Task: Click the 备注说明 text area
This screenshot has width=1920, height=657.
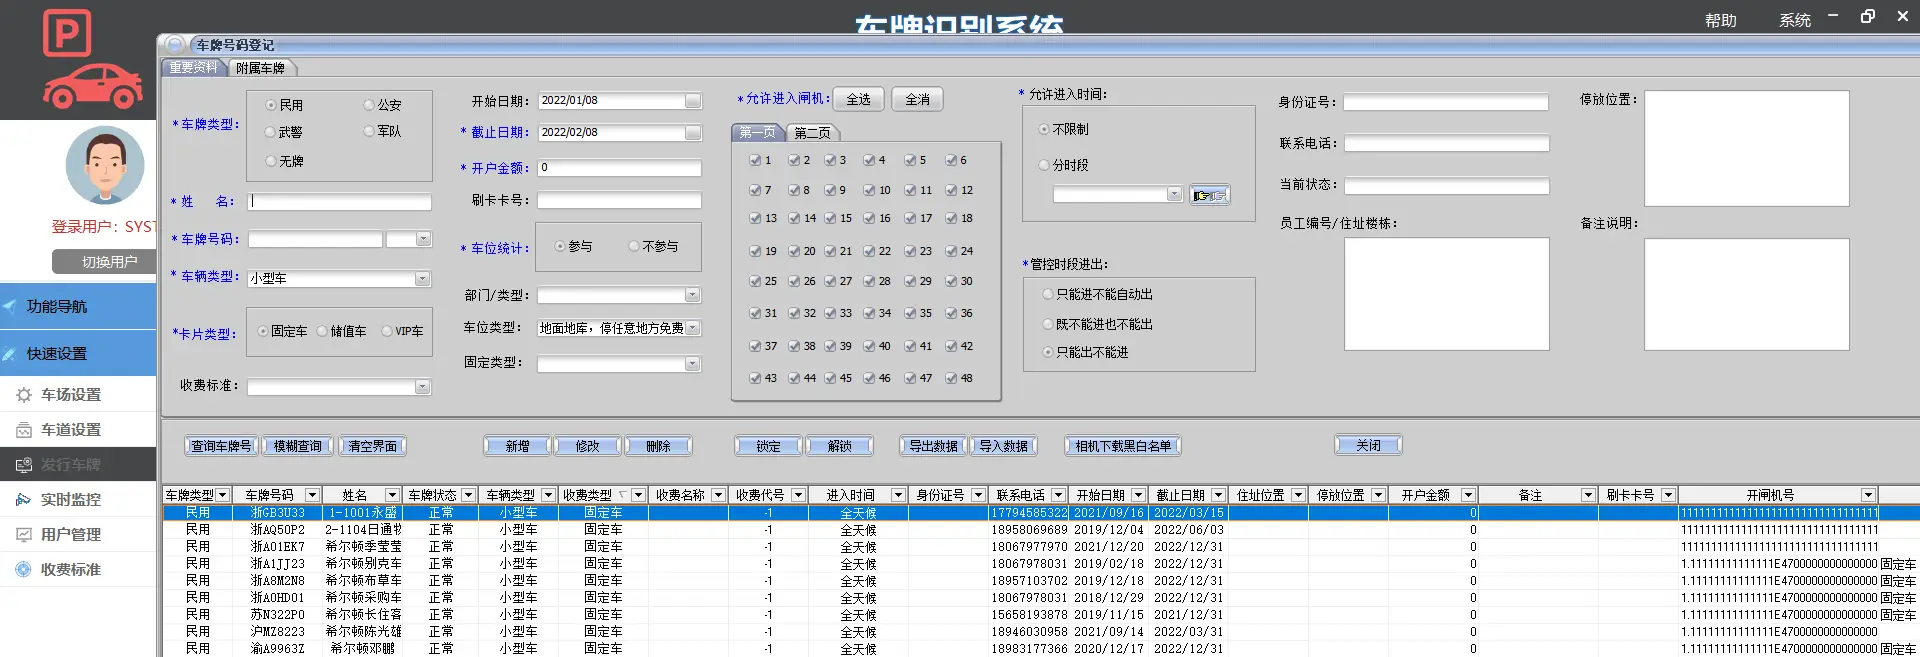Action: [x=1747, y=295]
